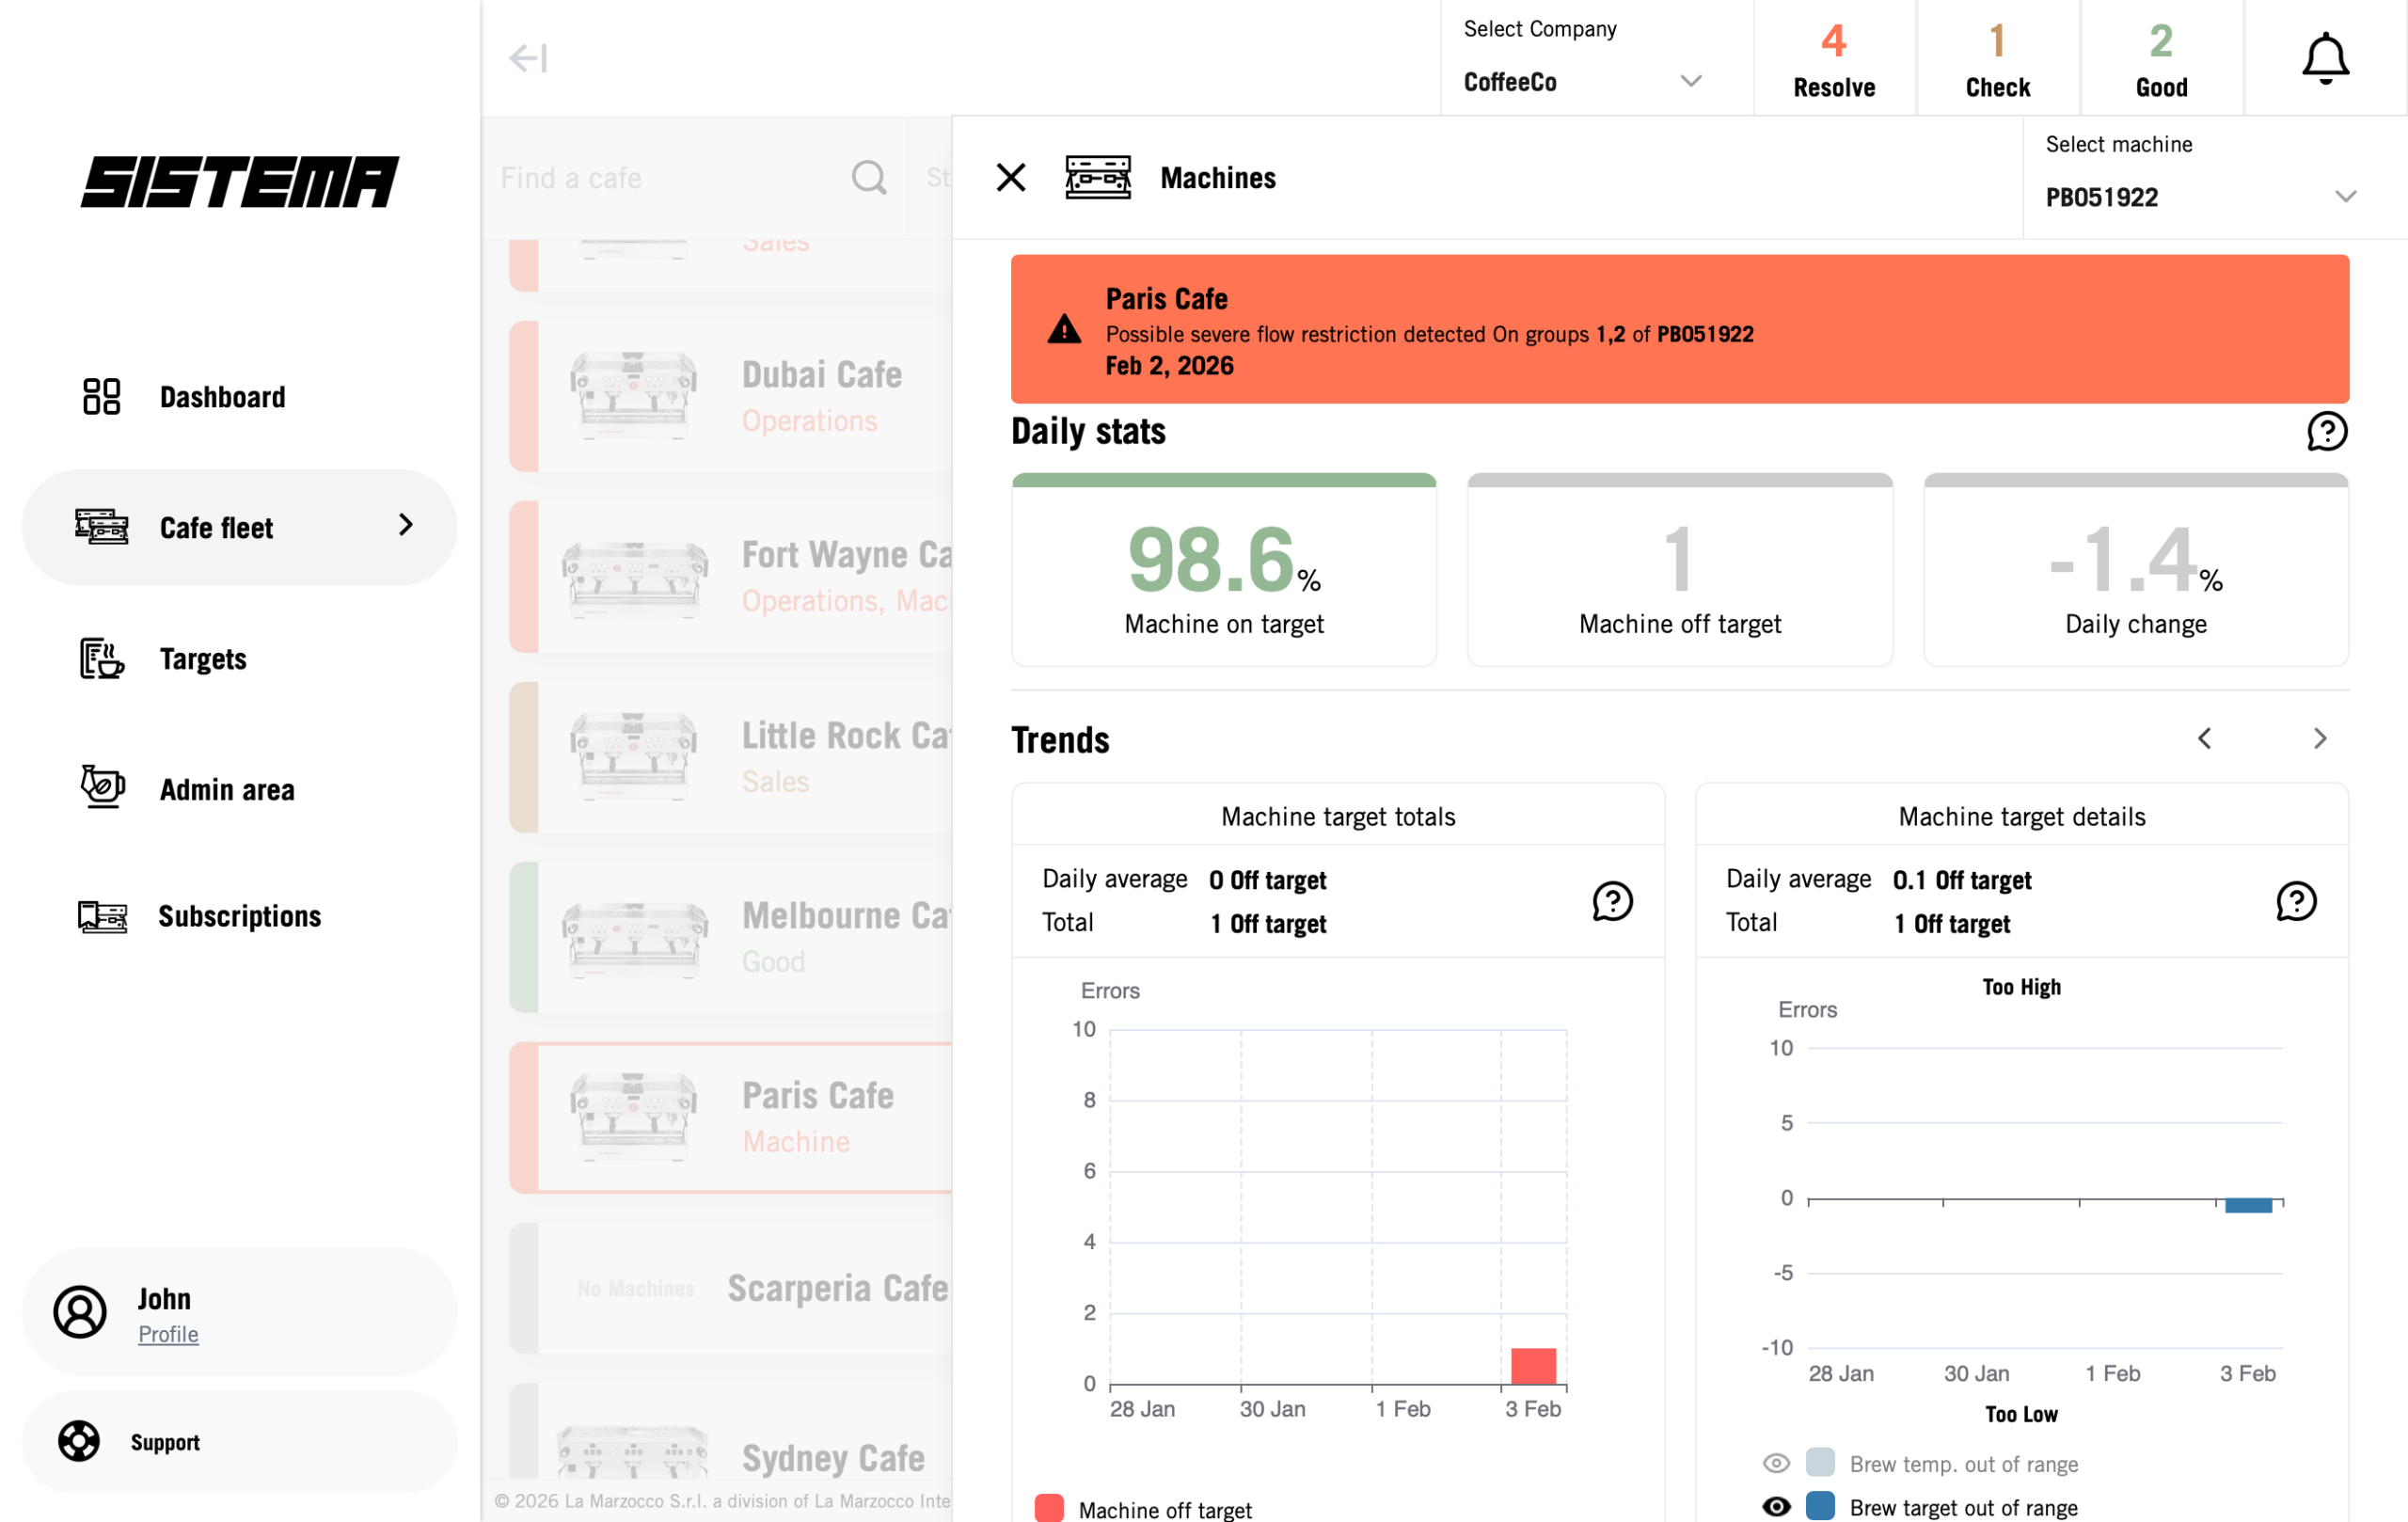Go to Dashboard in the sidebar
Viewport: 2408px width, 1522px height.
tap(221, 397)
